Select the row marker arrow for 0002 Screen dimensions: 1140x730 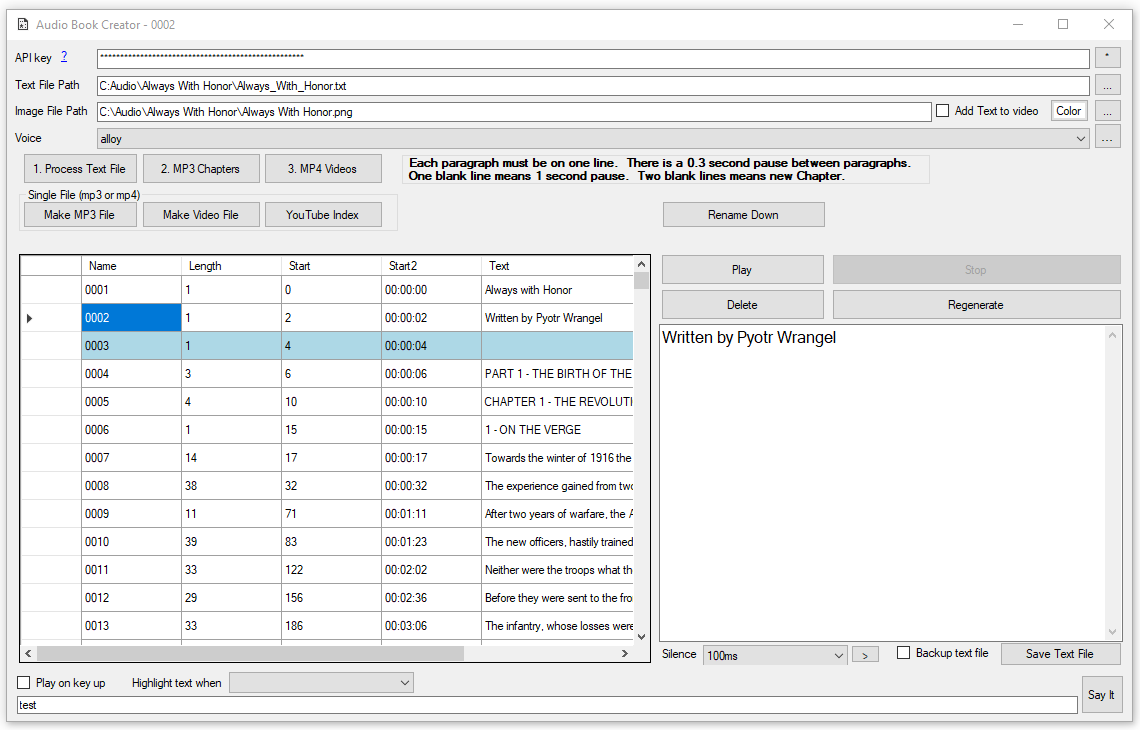pos(29,318)
